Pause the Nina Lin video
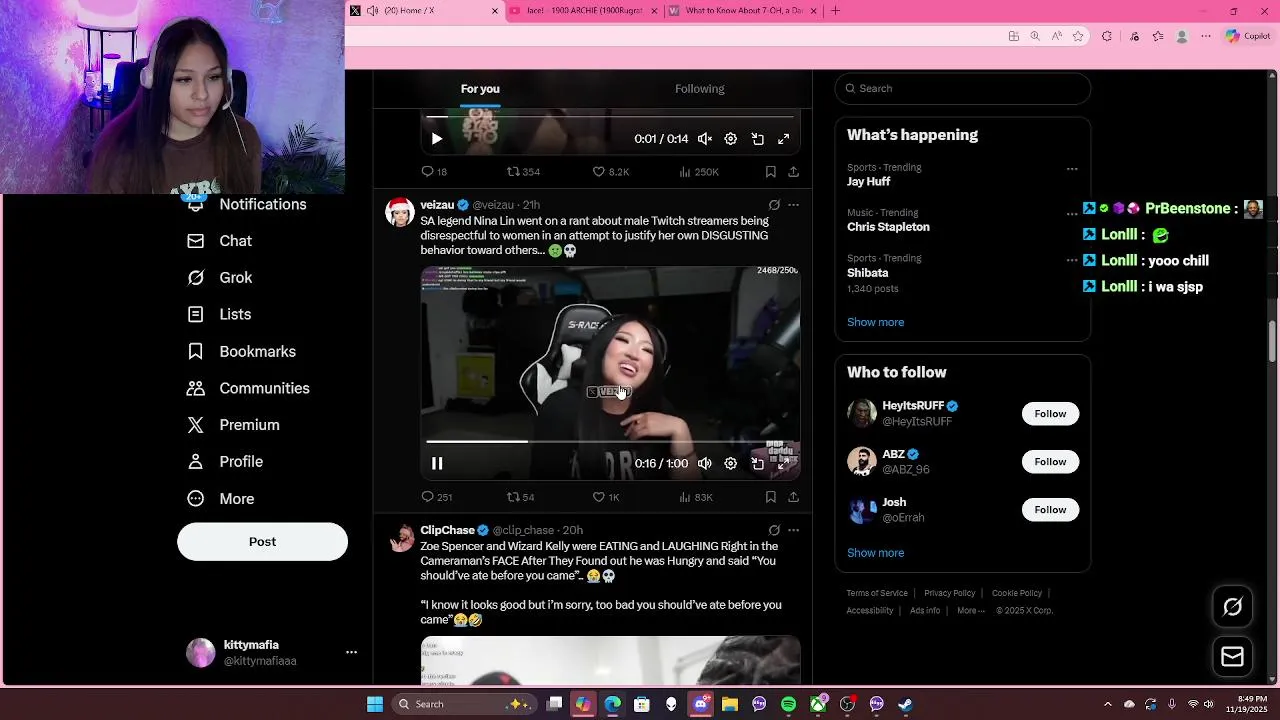 click(x=437, y=463)
